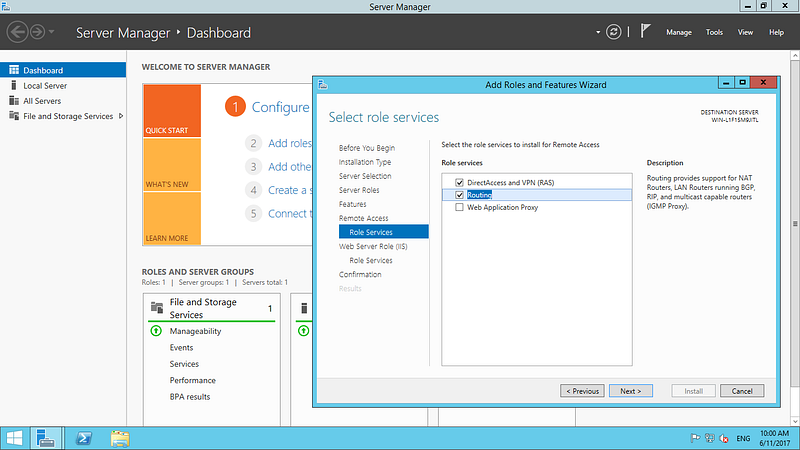The width and height of the screenshot is (800, 450).
Task: Click the File and Storage Services sidebar icon
Action: pyautogui.click(x=14, y=116)
